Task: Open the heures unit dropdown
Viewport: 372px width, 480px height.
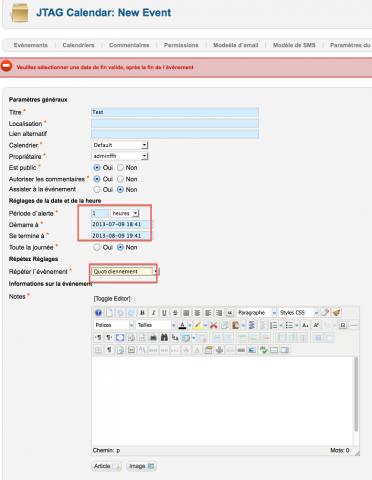Action: [125, 213]
